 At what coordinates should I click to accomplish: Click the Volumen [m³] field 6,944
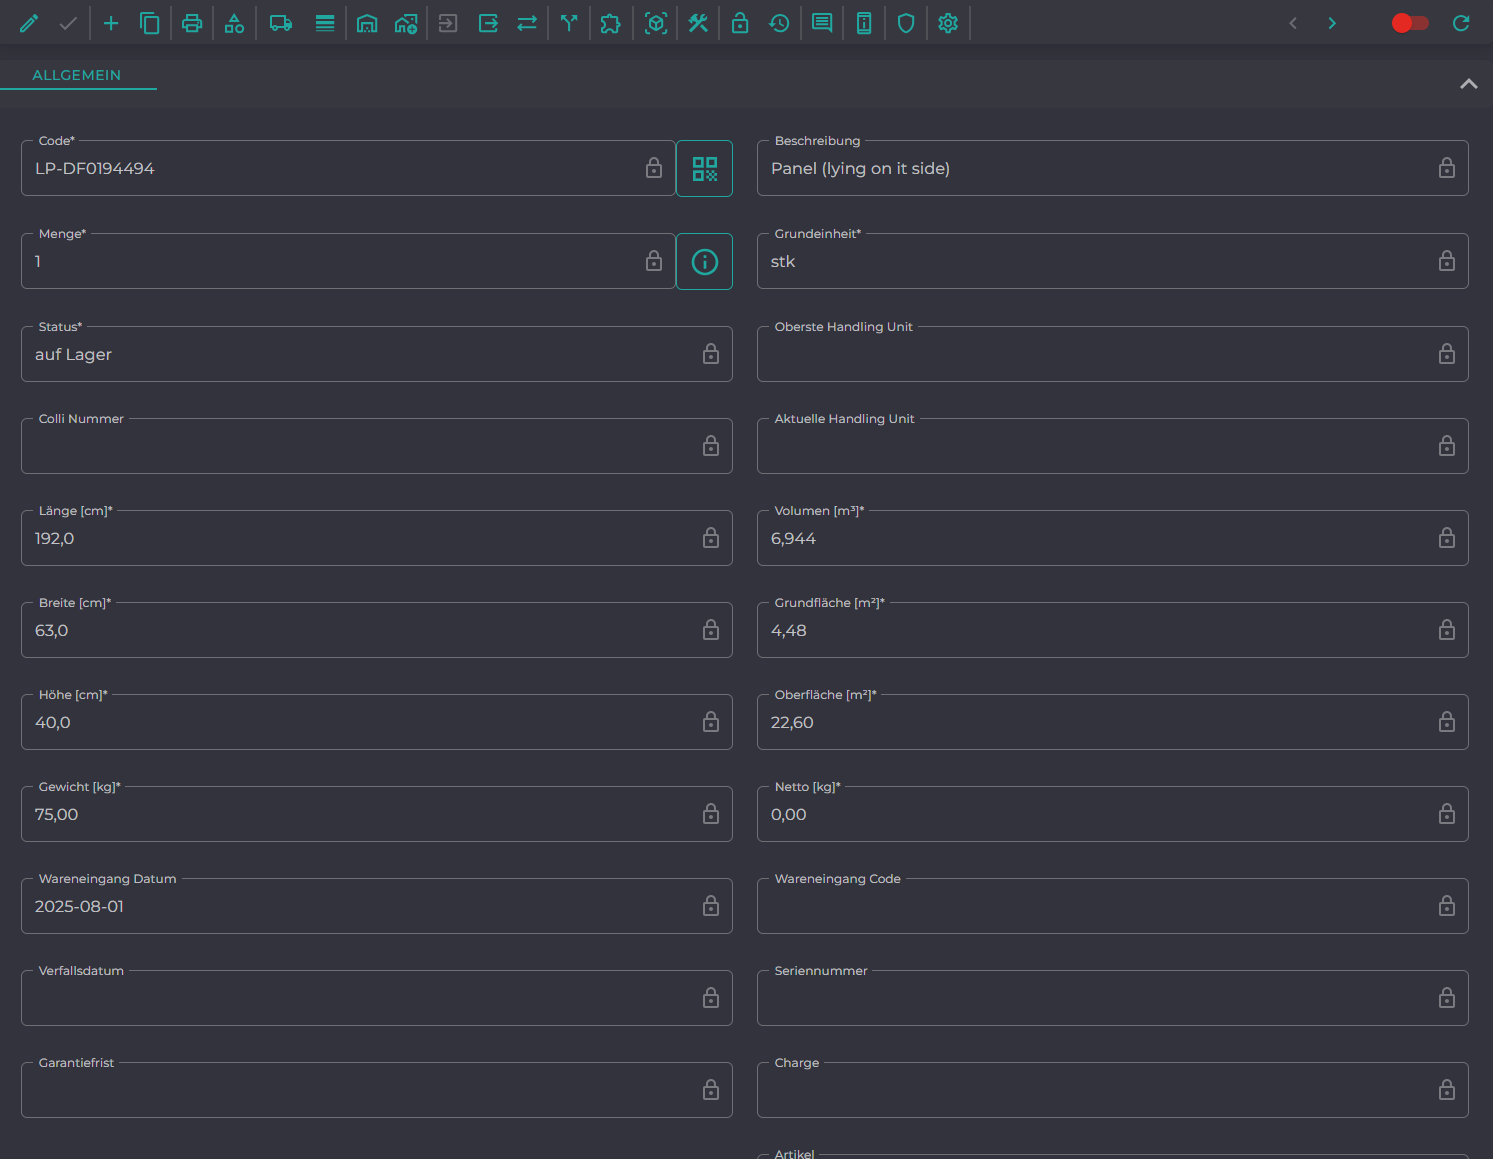tap(1113, 538)
